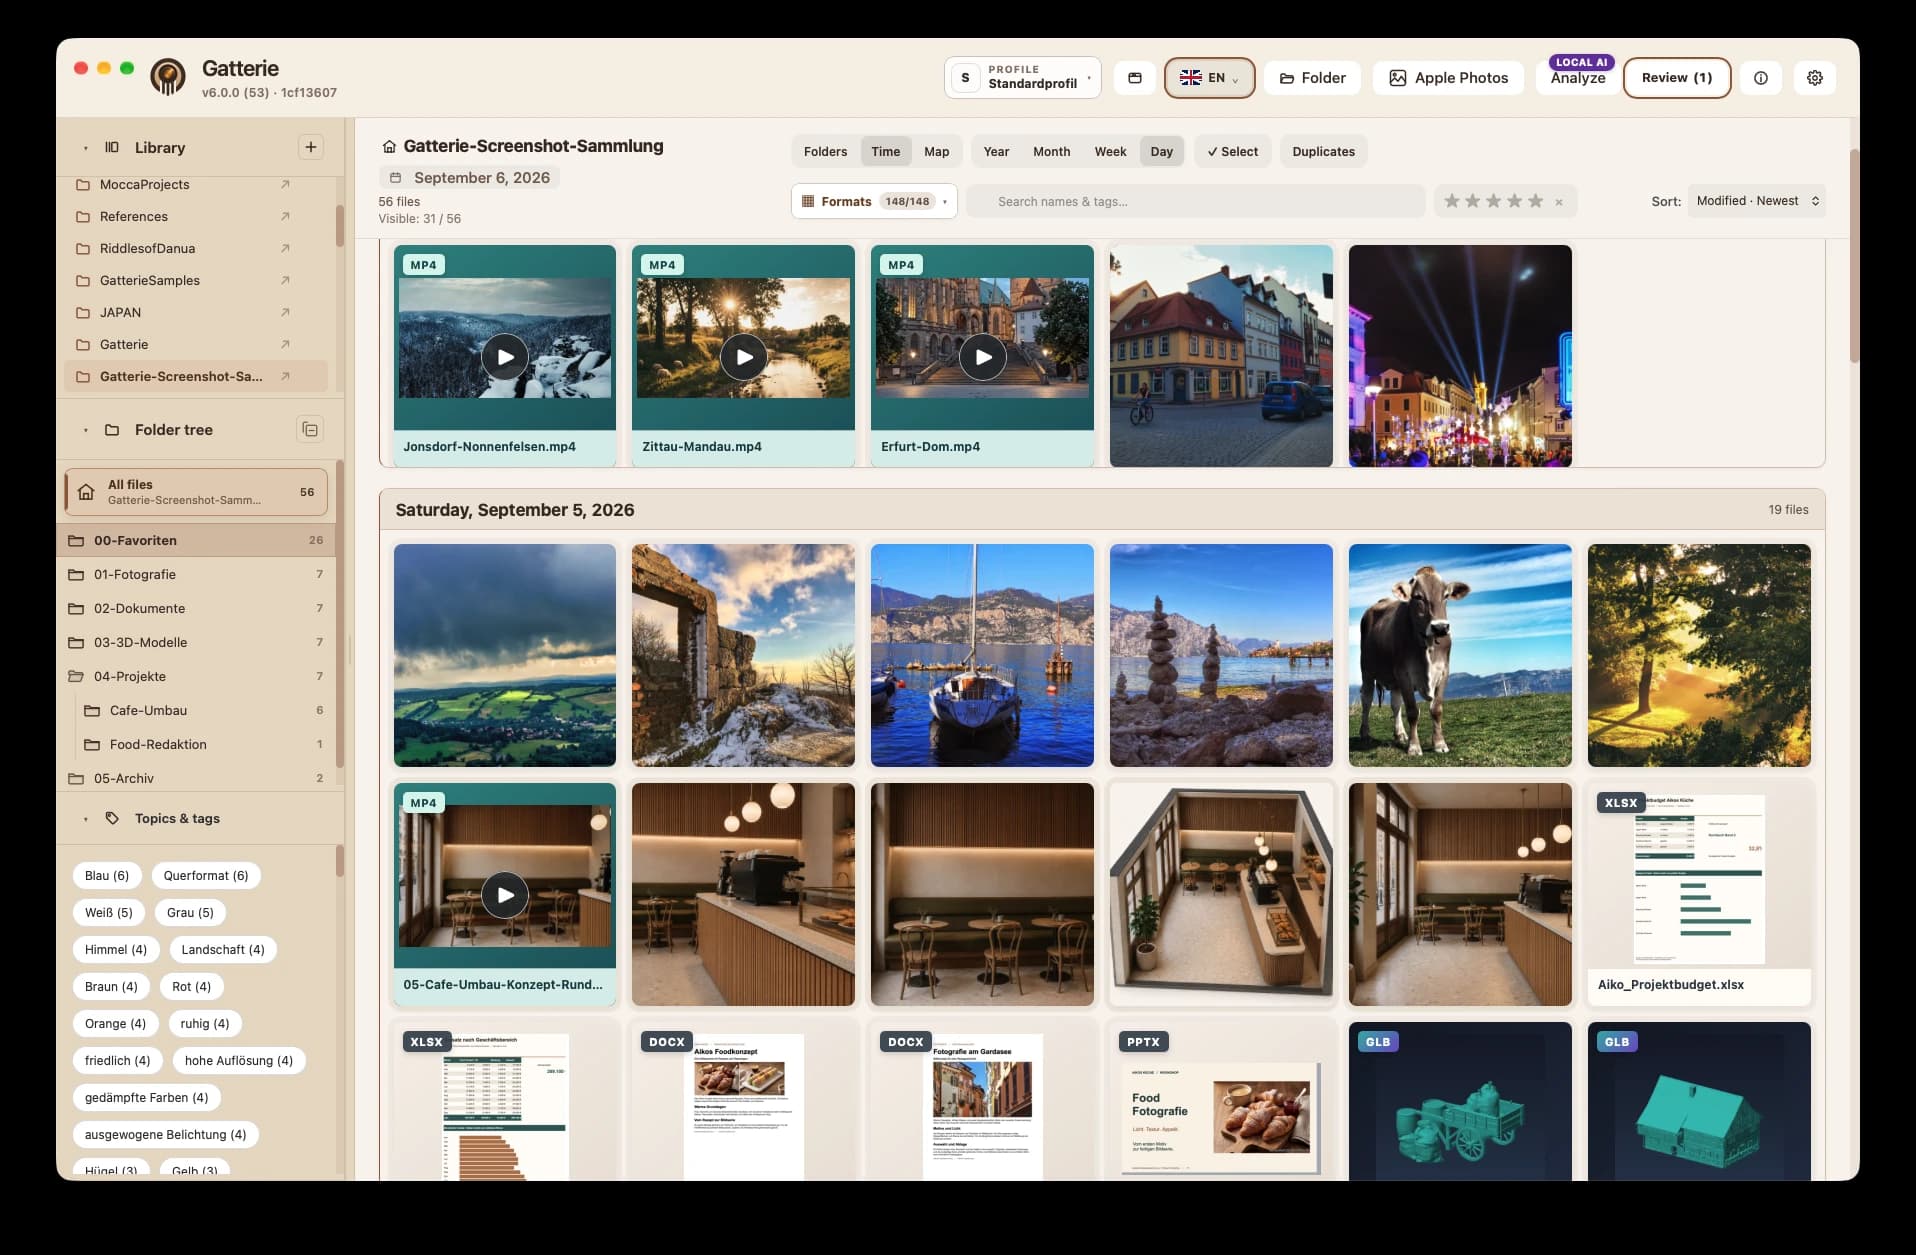Group by Week
Viewport: 1916px width, 1255px height.
[1110, 152]
